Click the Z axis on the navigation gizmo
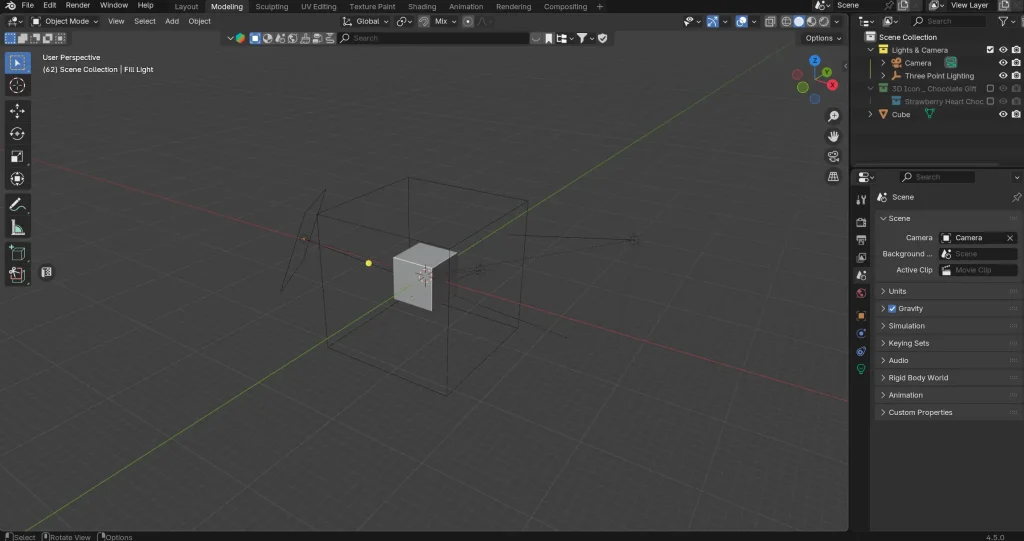This screenshot has width=1024, height=541. [x=814, y=60]
